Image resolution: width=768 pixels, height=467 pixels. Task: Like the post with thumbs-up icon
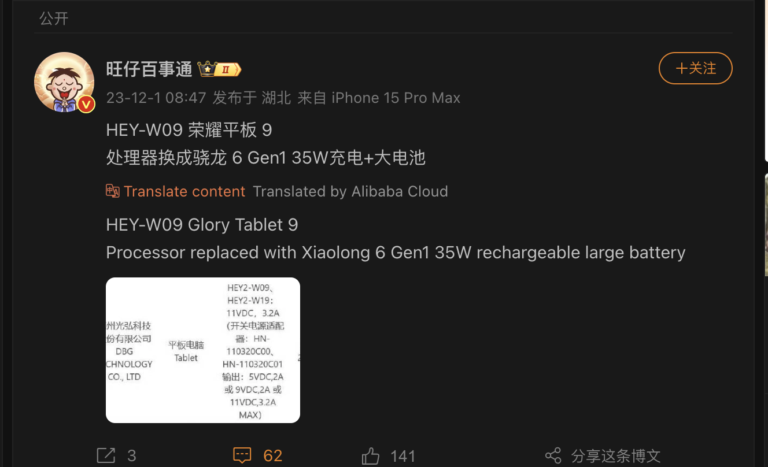coord(370,456)
